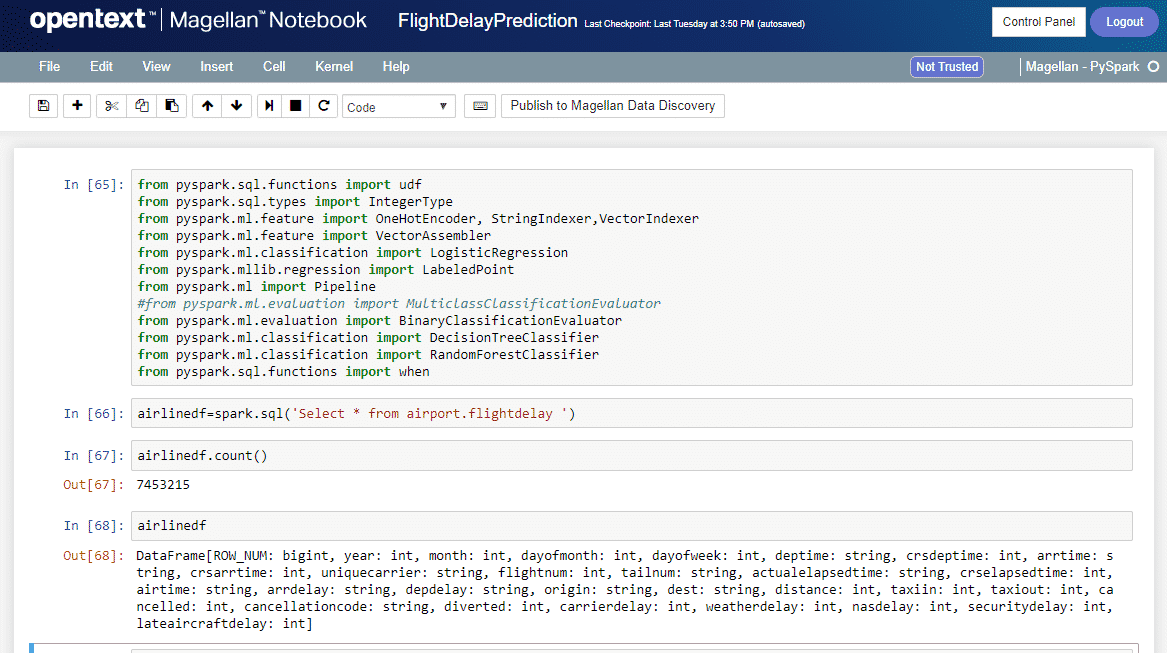Restart the kernel

pyautogui.click(x=322, y=105)
